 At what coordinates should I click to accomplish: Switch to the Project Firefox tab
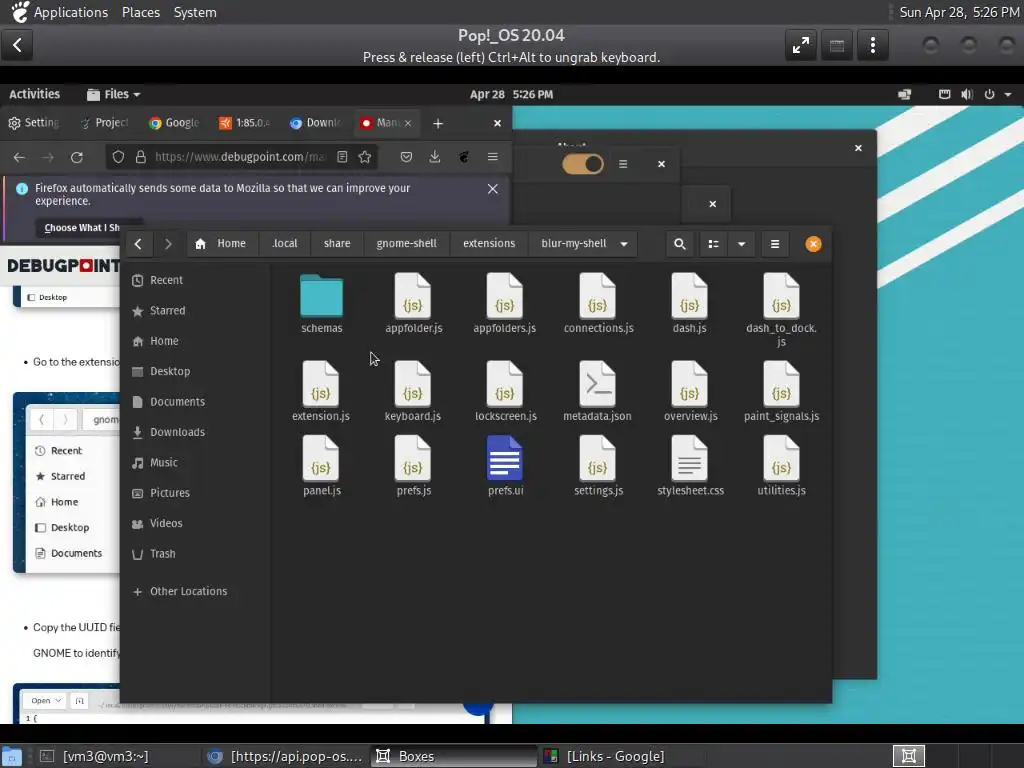(104, 123)
